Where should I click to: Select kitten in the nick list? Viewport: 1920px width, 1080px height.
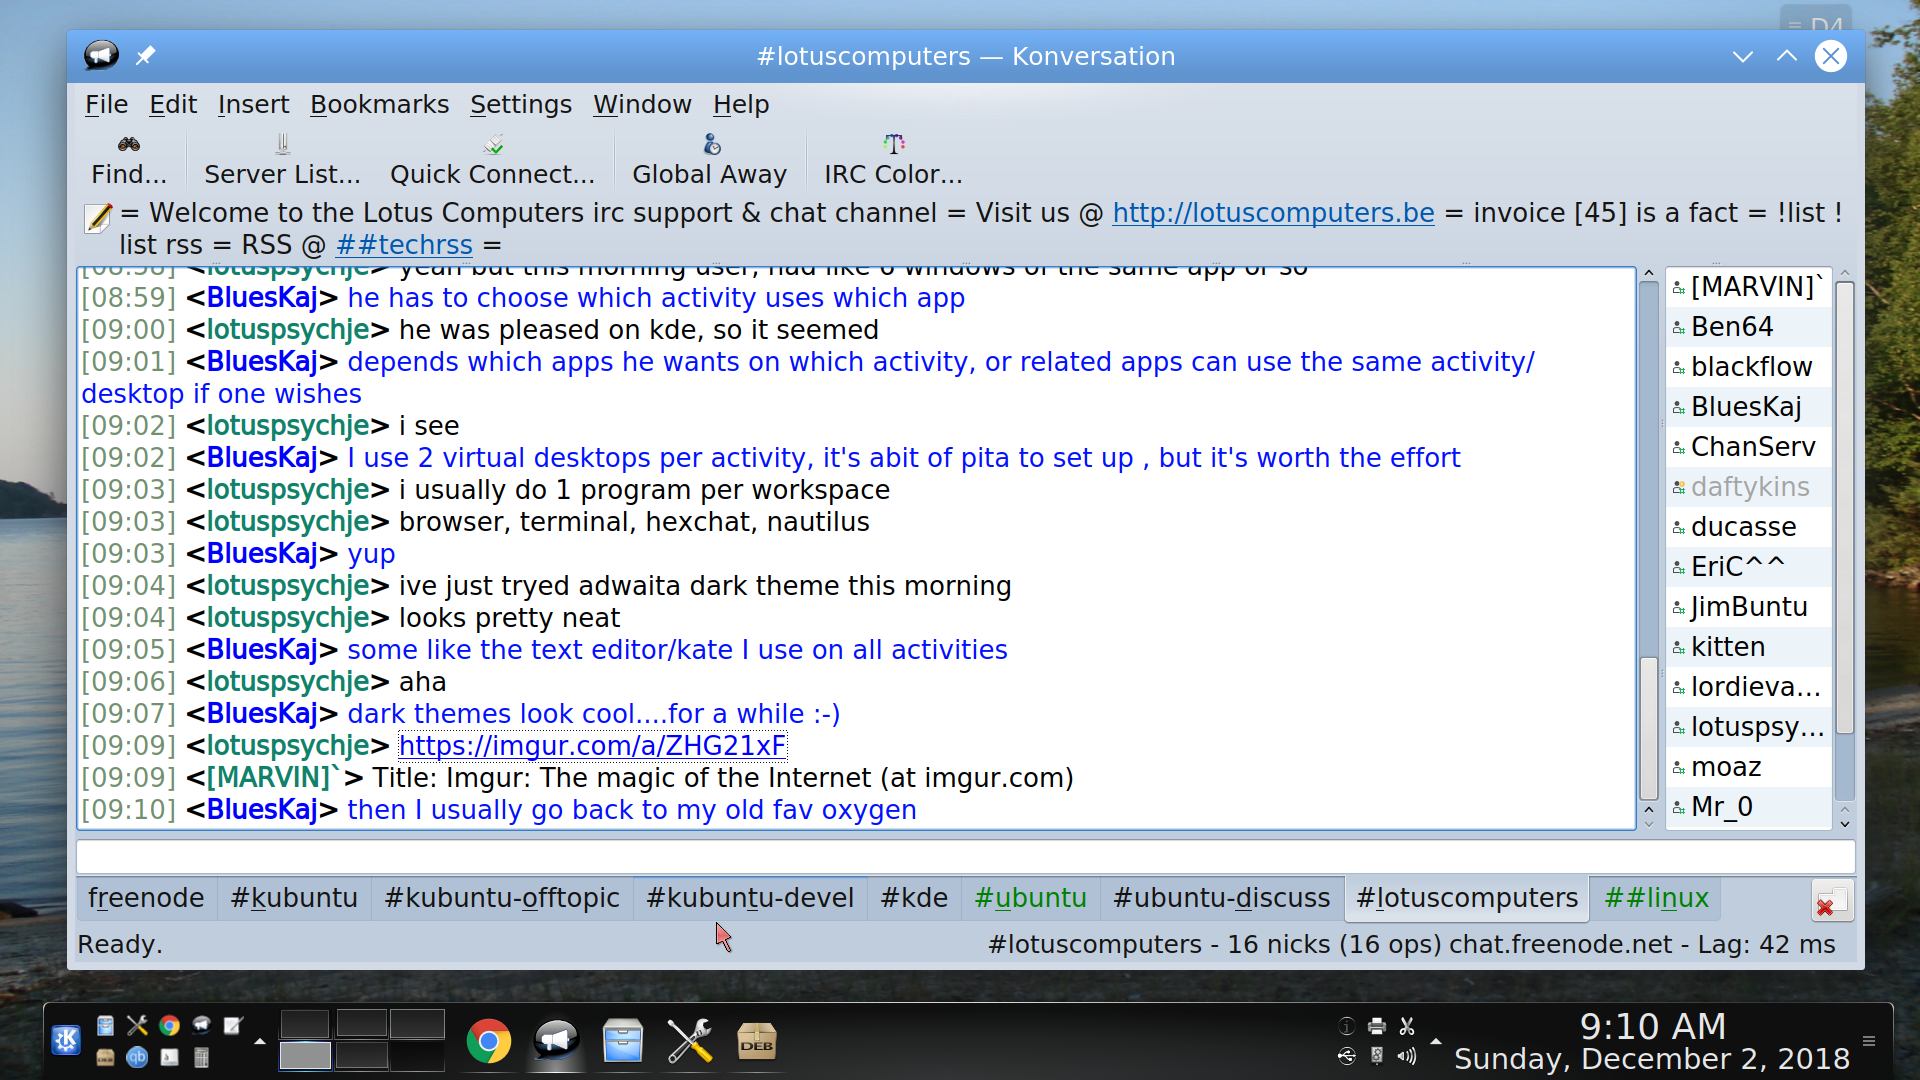click(x=1749, y=647)
